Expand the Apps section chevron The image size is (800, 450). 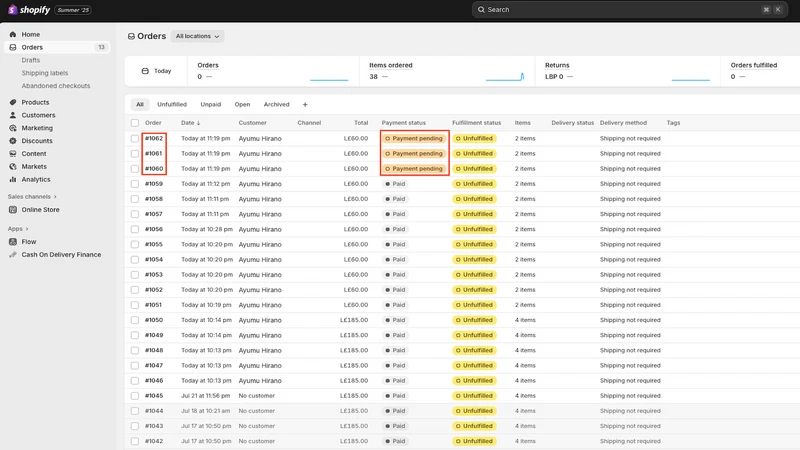[27, 229]
